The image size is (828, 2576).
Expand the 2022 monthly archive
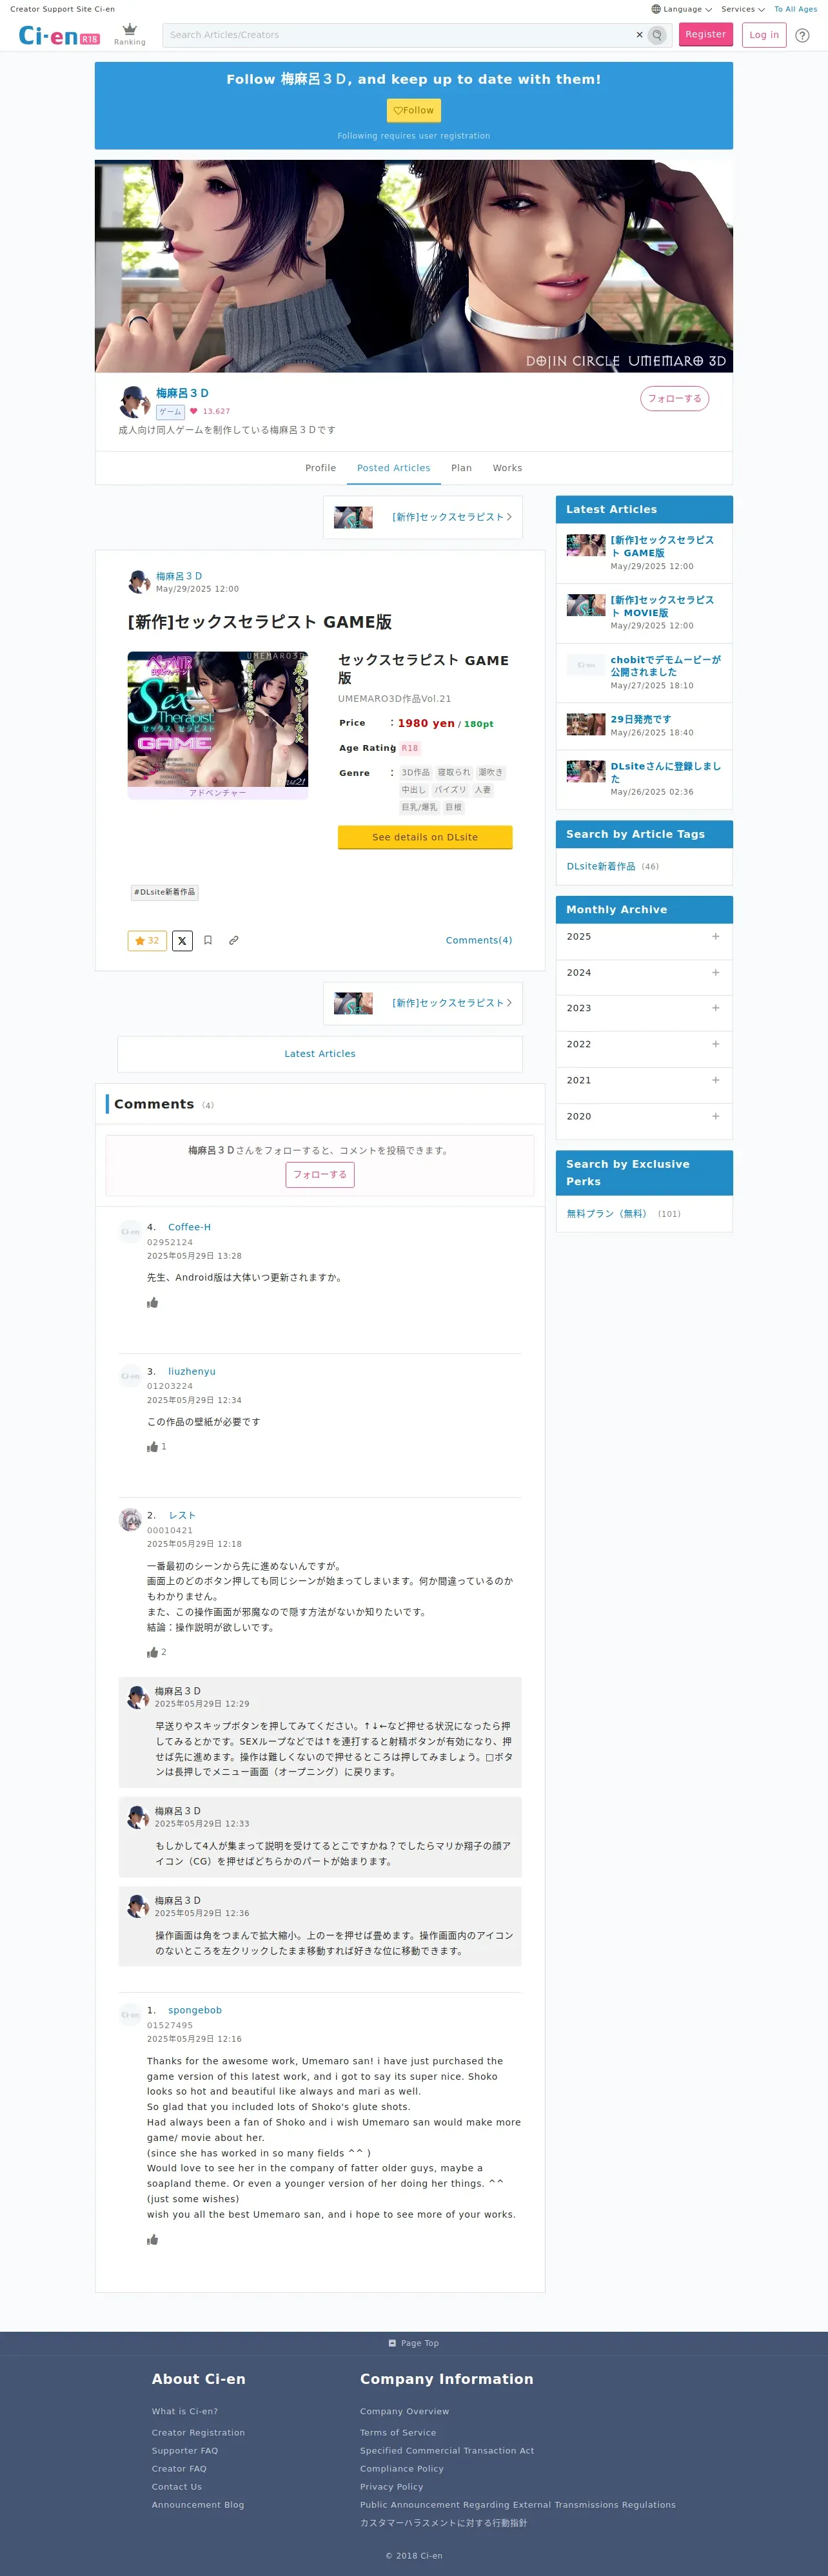click(644, 1044)
